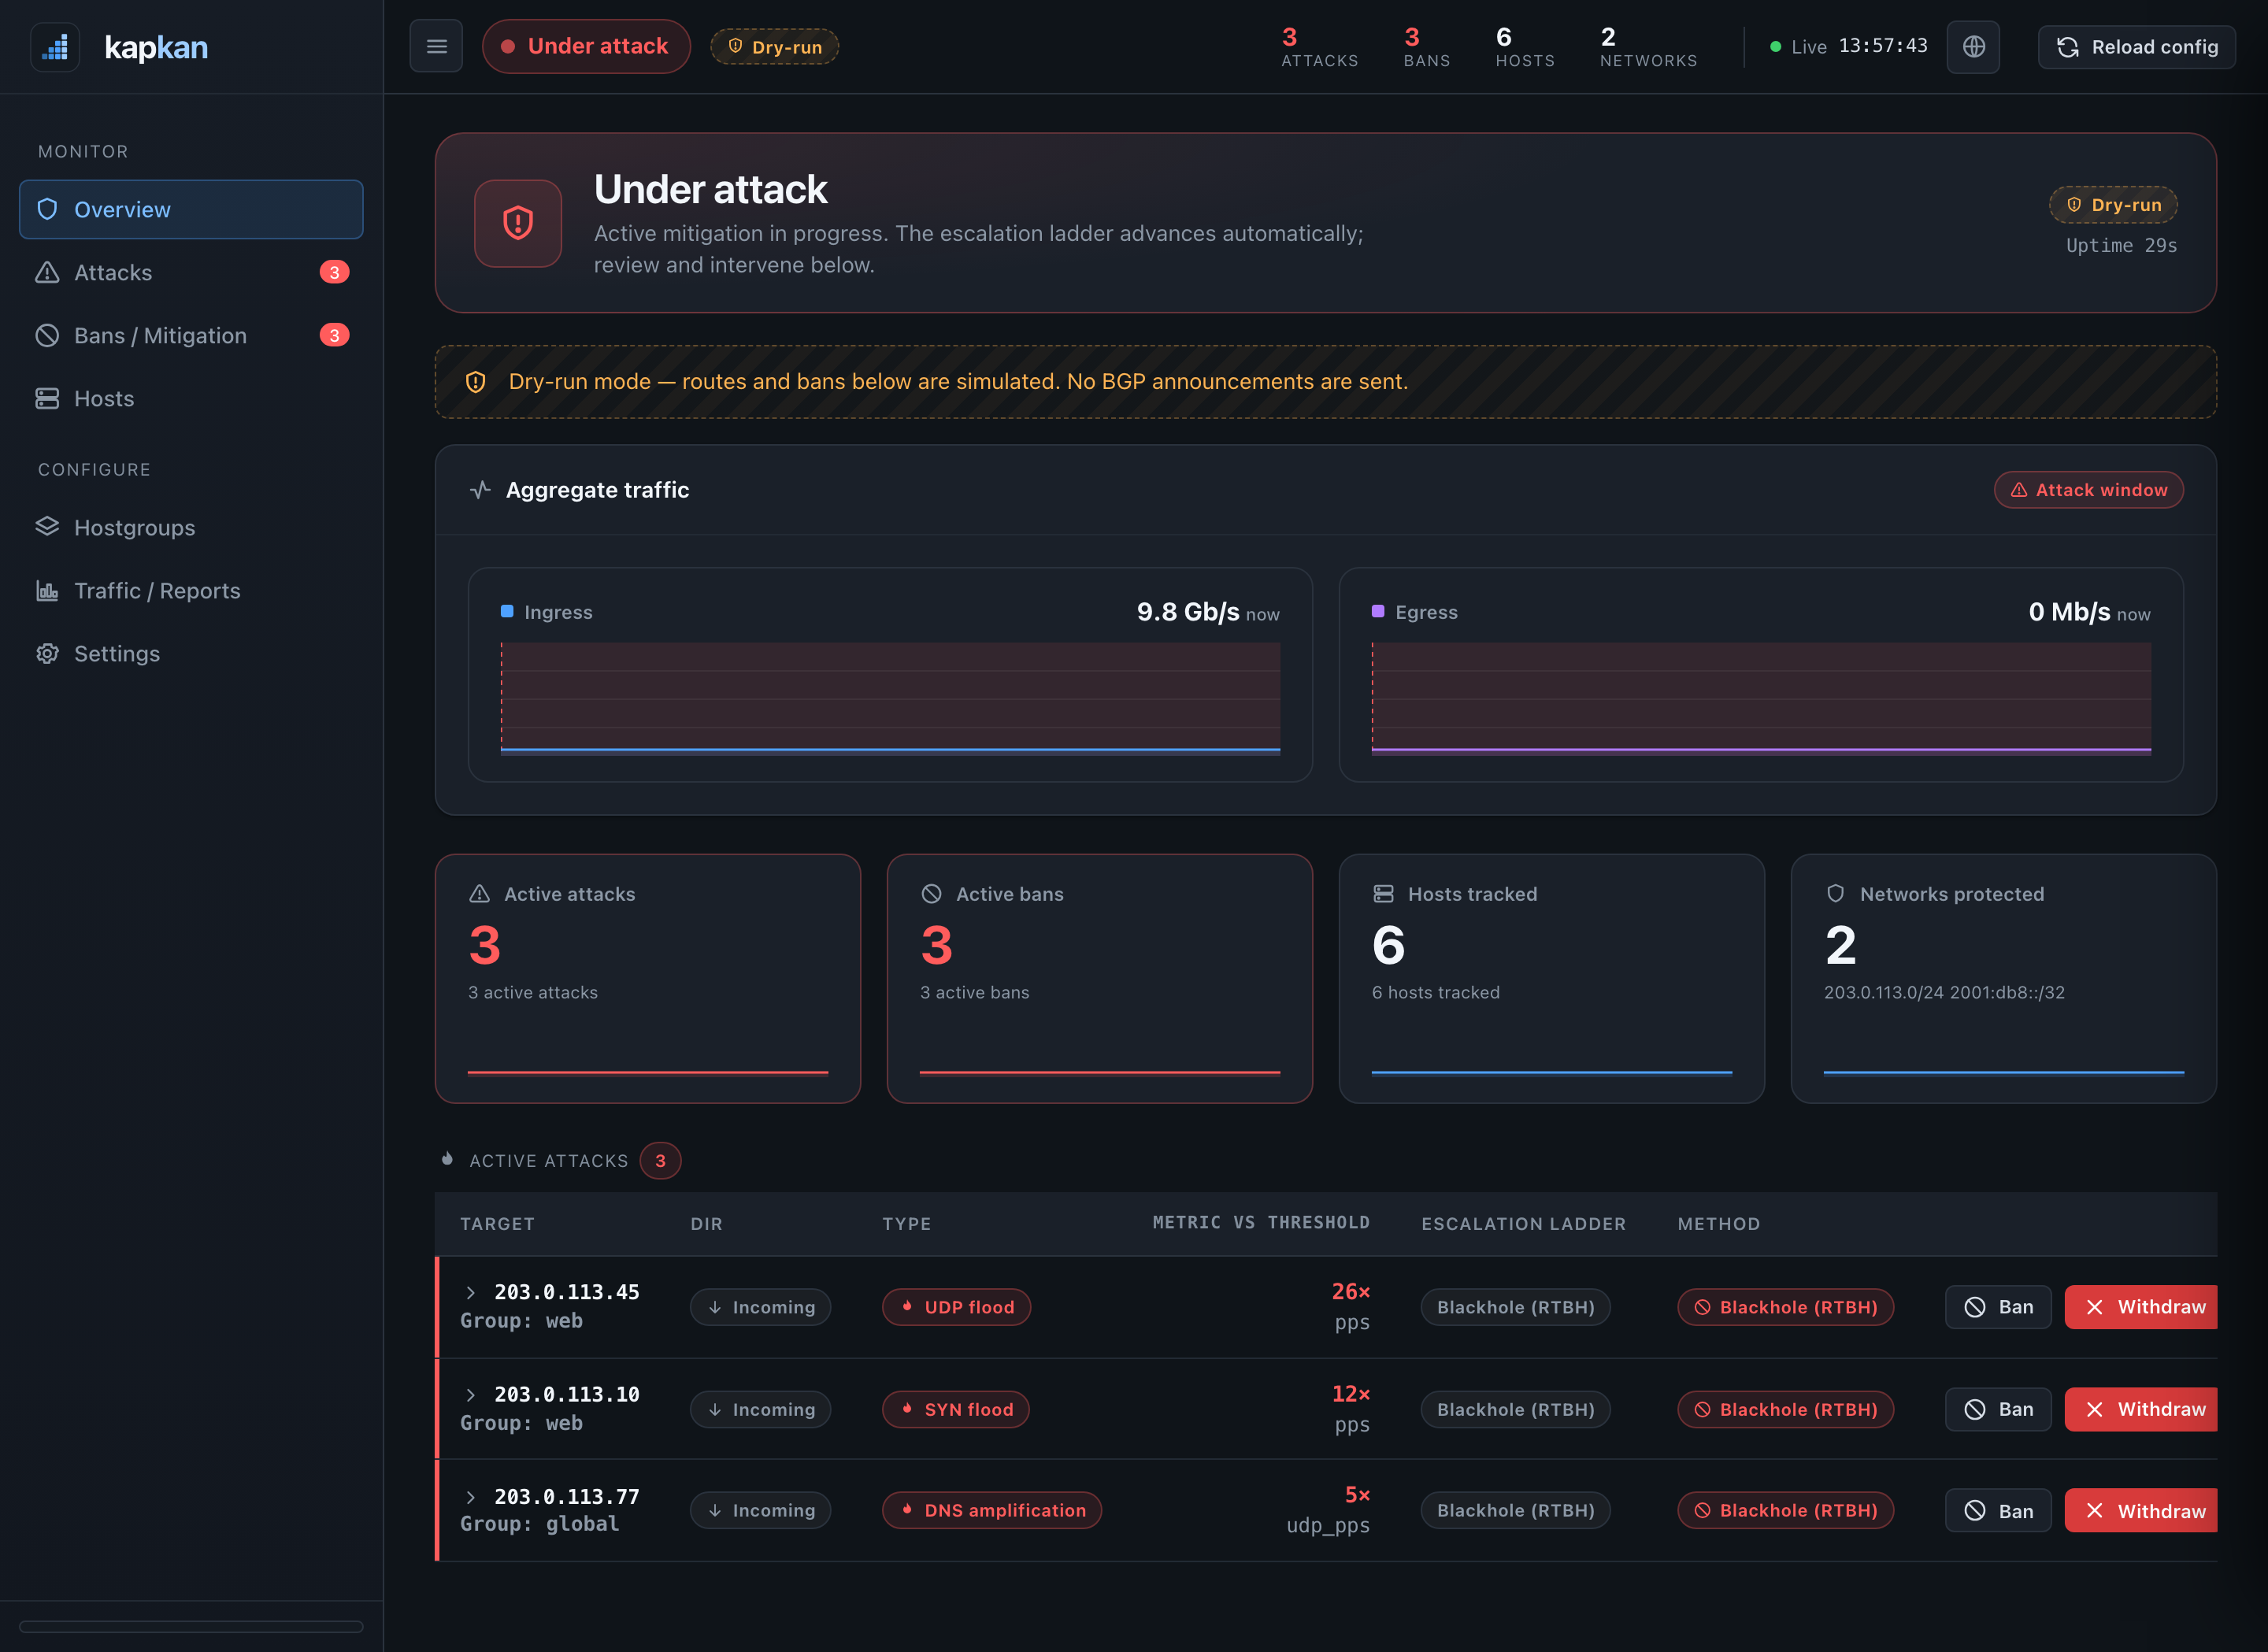Click Incoming direction tag for 203.0.113.45

pos(760,1307)
